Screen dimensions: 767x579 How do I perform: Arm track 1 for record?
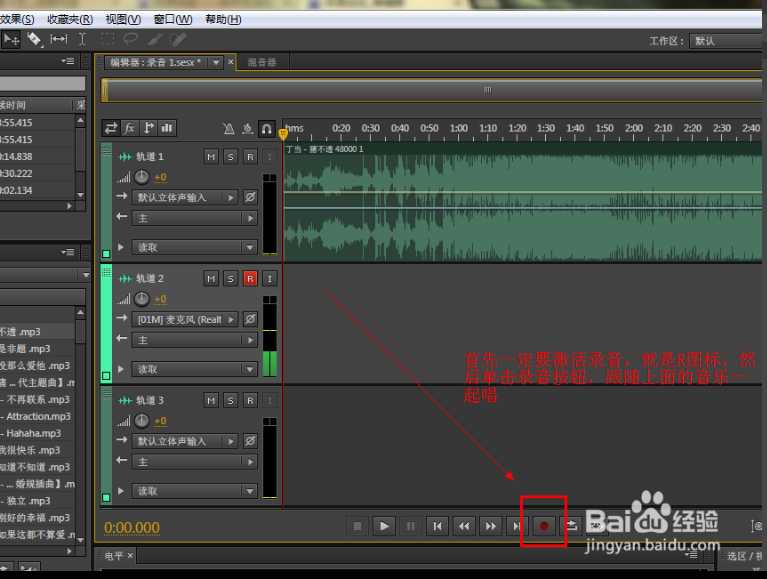coord(250,156)
